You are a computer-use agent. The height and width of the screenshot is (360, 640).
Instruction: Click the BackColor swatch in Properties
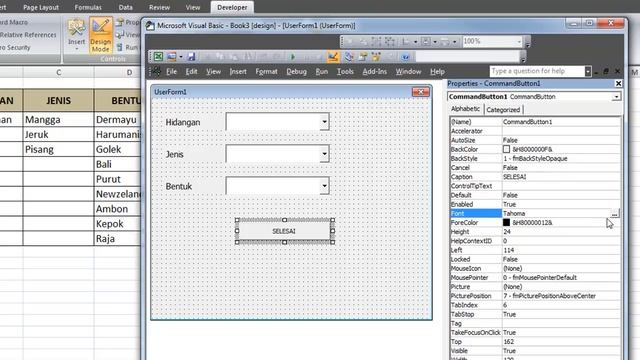[507, 149]
